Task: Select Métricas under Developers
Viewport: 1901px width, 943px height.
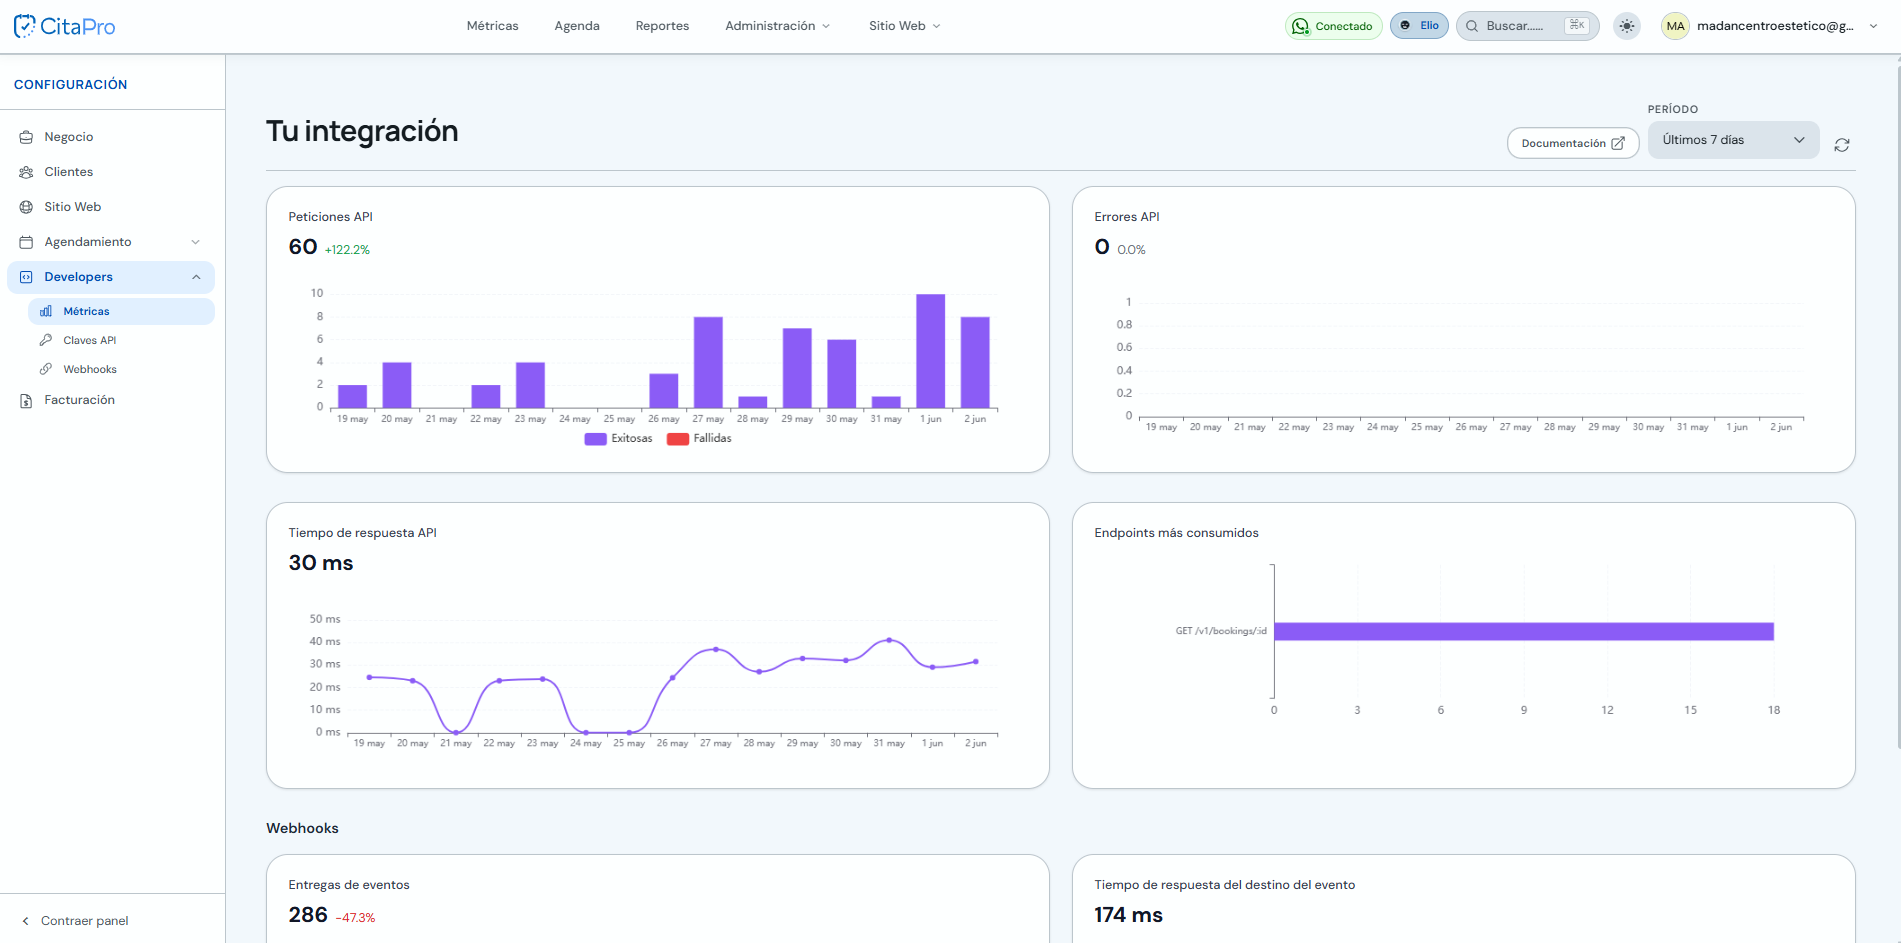Action: [x=121, y=311]
